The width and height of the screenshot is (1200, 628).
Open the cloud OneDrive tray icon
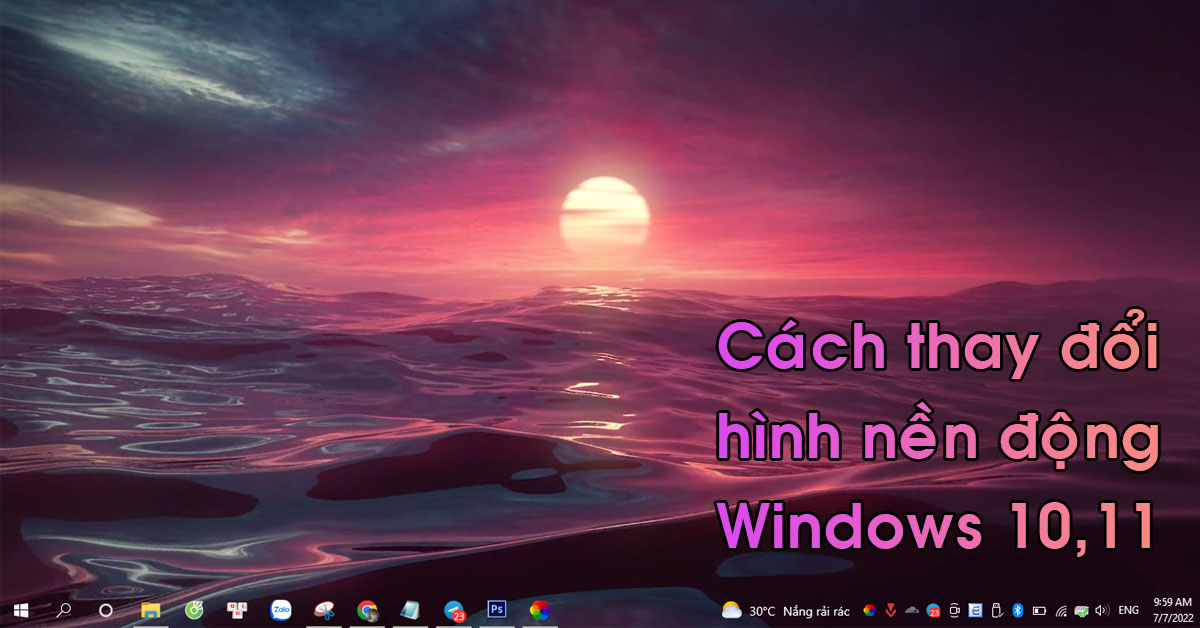click(x=911, y=609)
